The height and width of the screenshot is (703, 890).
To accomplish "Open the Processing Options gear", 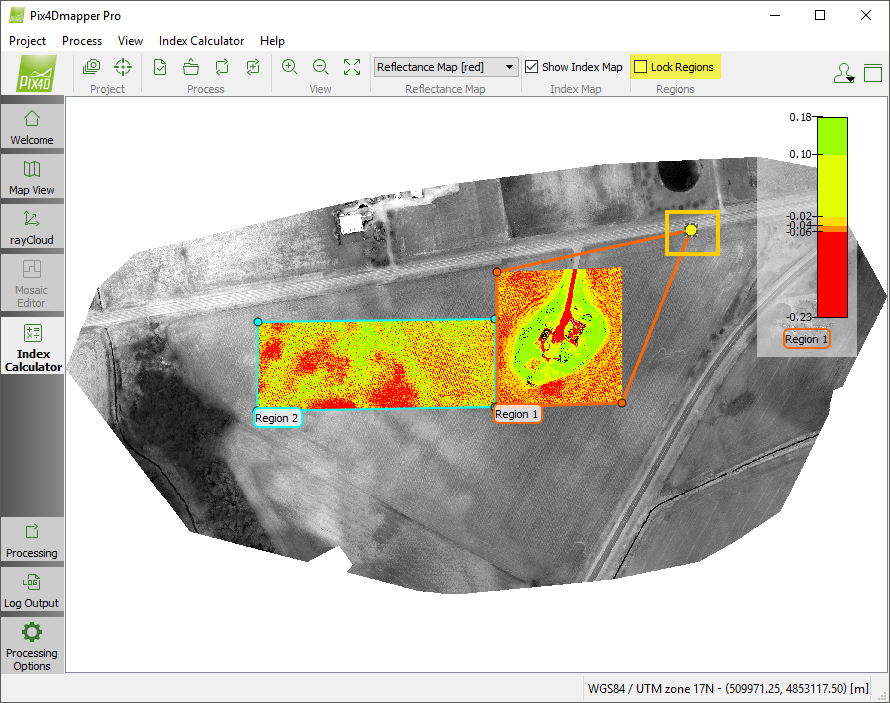I will (x=32, y=643).
